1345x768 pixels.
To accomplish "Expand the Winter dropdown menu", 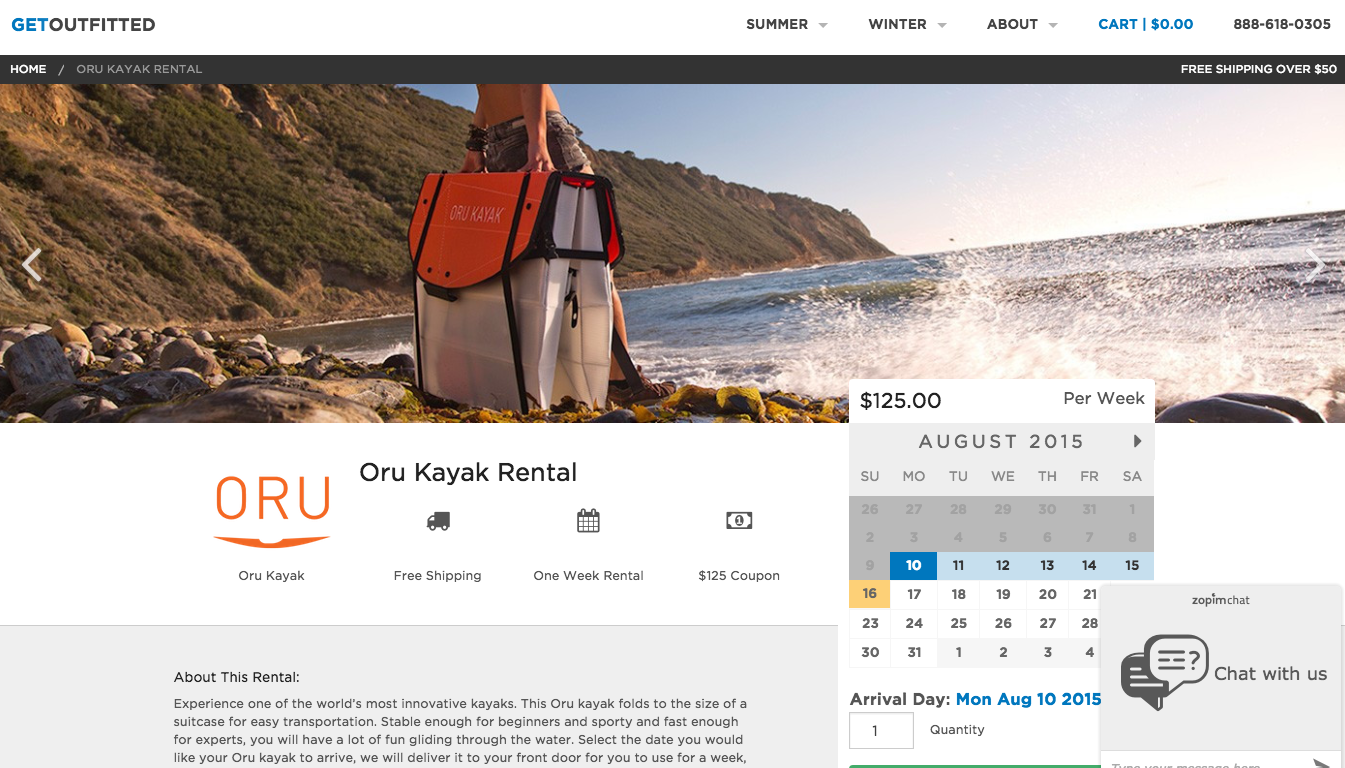I will coord(907,24).
